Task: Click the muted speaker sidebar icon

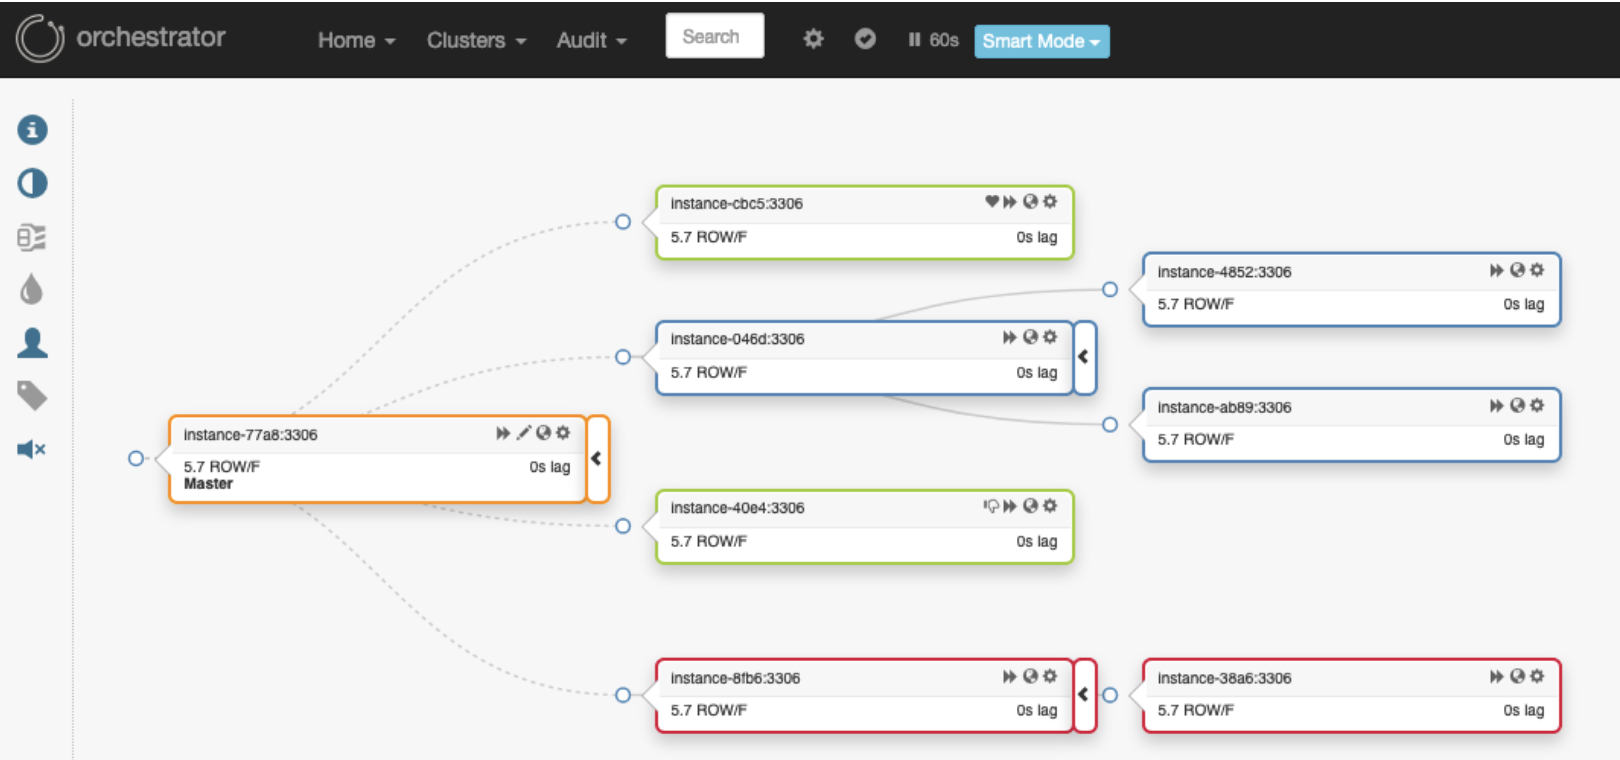Action: 32,449
